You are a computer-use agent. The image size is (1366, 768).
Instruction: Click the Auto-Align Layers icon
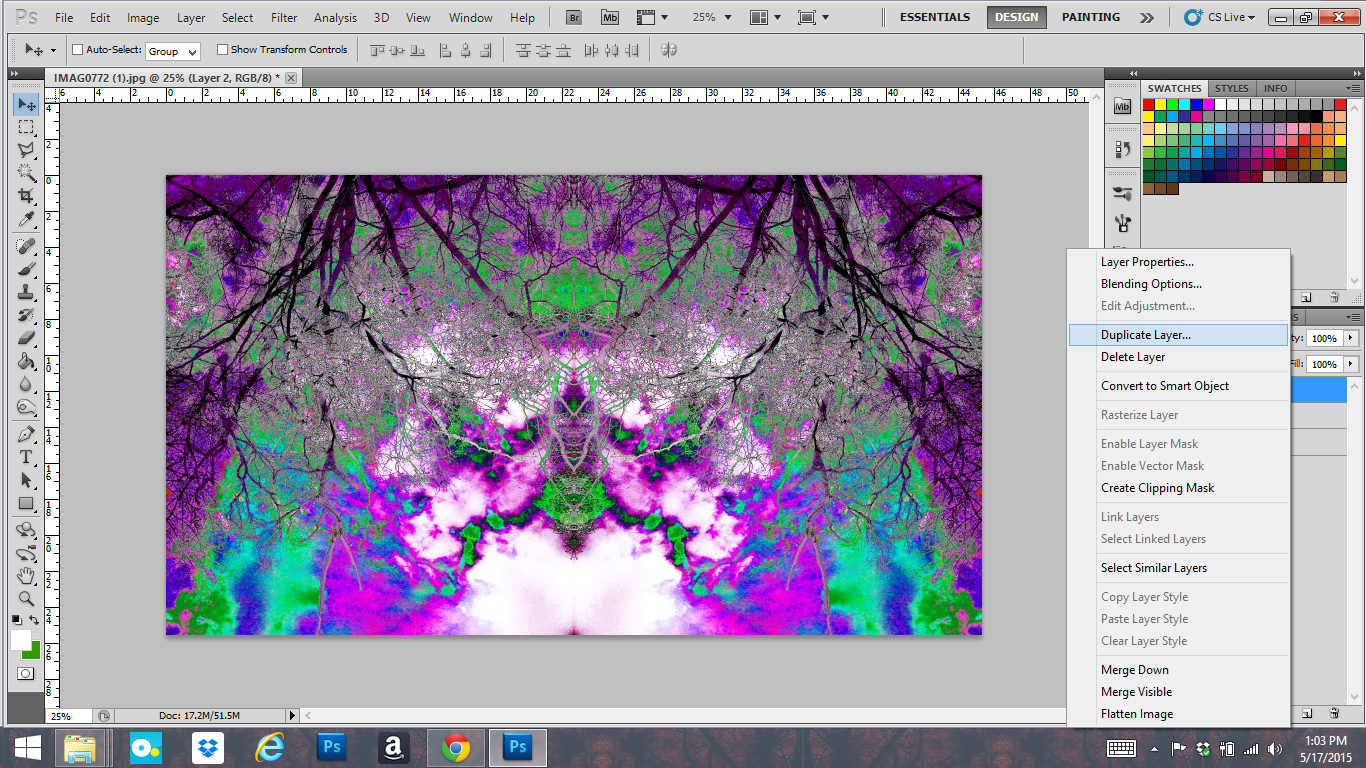click(x=669, y=50)
